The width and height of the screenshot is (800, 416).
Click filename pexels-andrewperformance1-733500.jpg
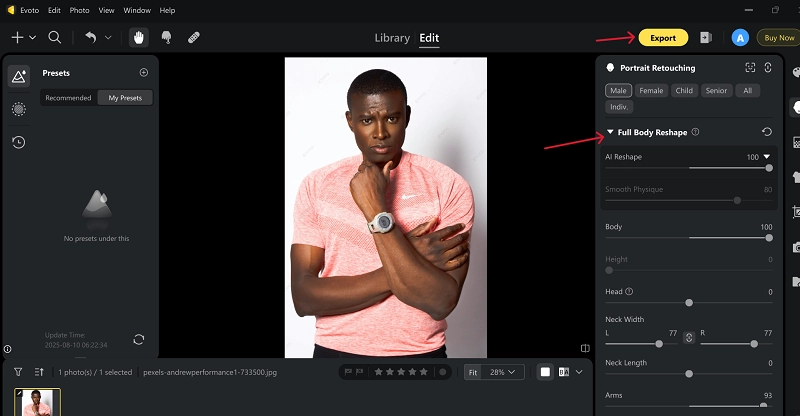tap(210, 372)
